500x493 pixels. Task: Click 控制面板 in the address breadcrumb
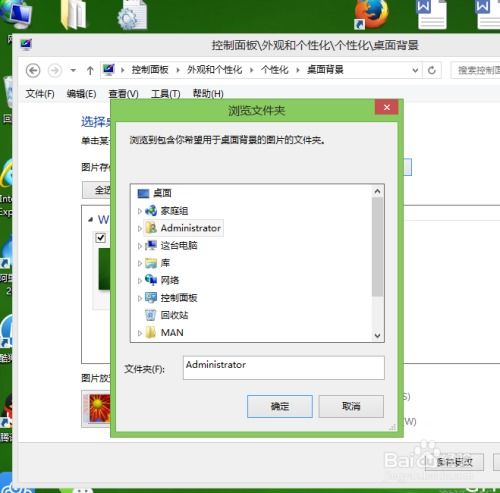[x=150, y=70]
